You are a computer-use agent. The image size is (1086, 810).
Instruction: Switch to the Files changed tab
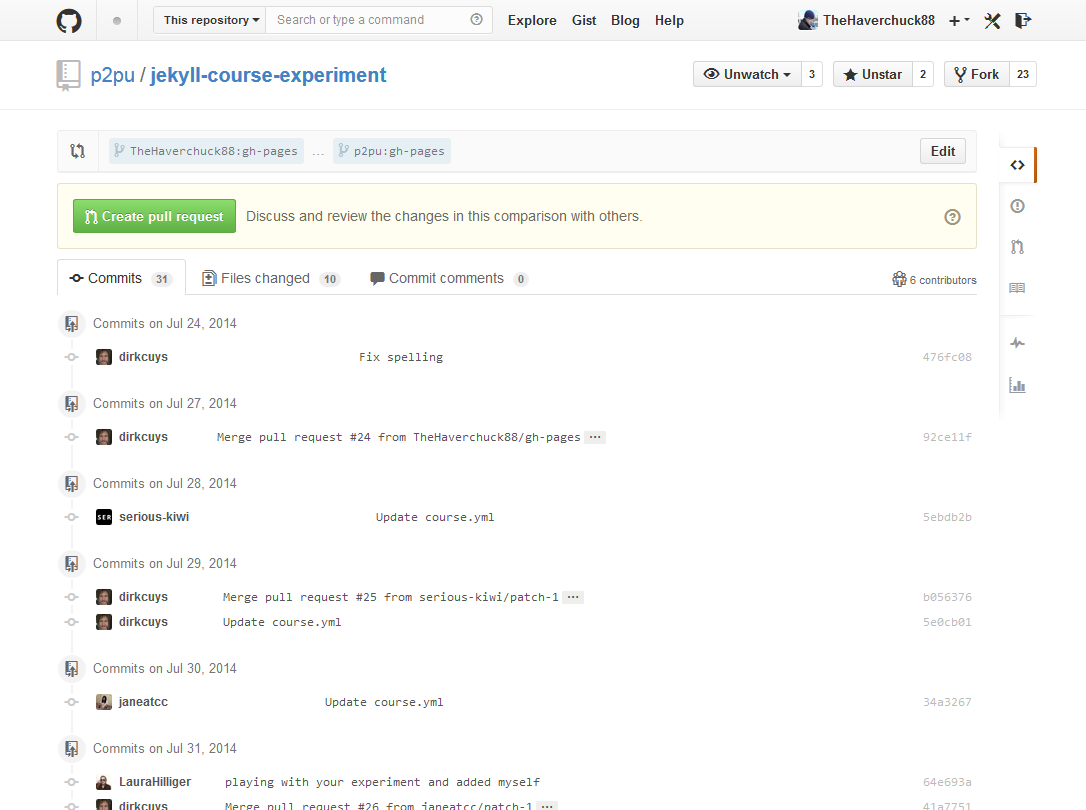pos(270,278)
